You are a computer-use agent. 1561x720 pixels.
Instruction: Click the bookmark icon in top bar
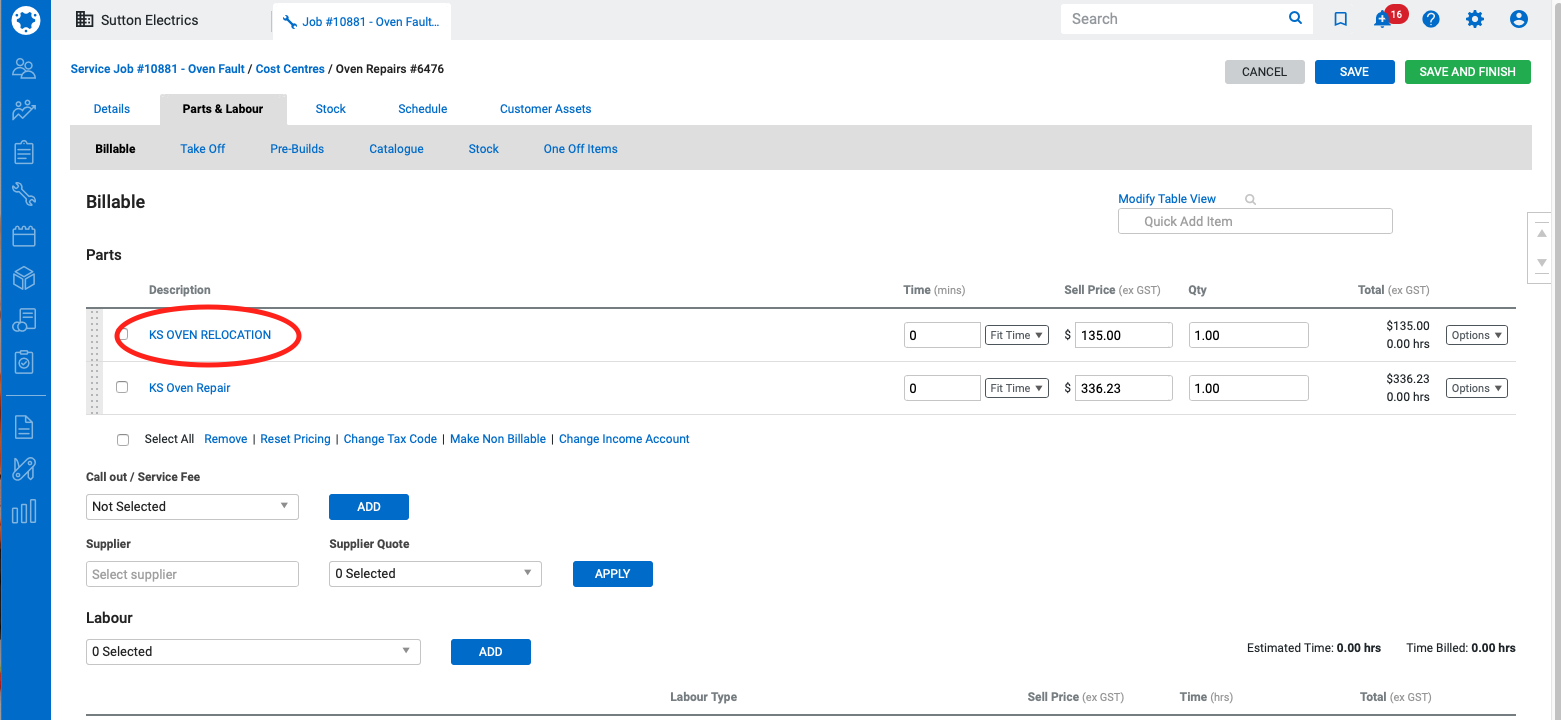(1341, 19)
